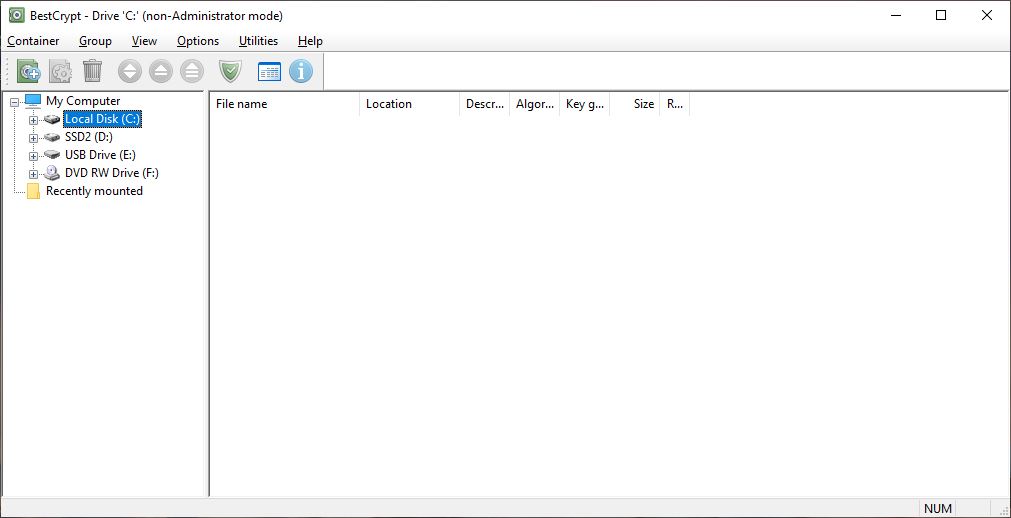Open the Container menu
The height and width of the screenshot is (518, 1011).
click(33, 41)
